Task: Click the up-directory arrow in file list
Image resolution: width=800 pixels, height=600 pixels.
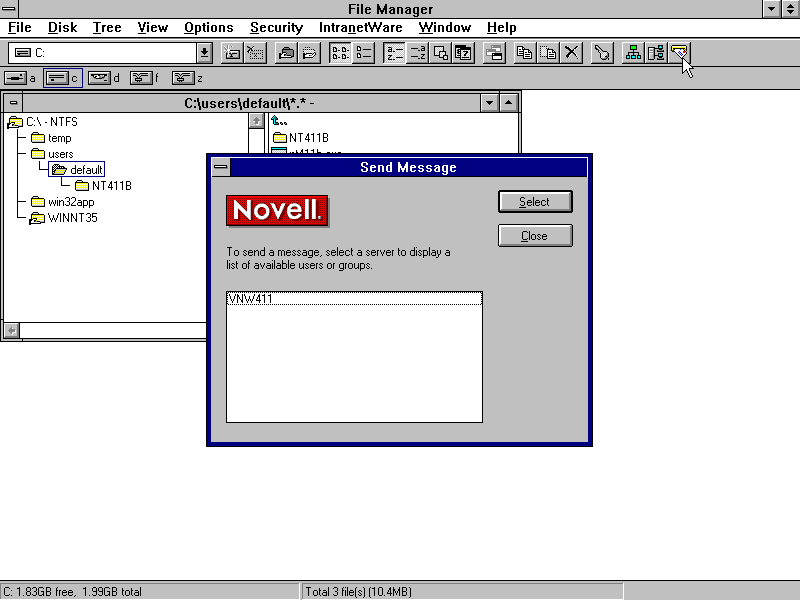Action: click(279, 121)
